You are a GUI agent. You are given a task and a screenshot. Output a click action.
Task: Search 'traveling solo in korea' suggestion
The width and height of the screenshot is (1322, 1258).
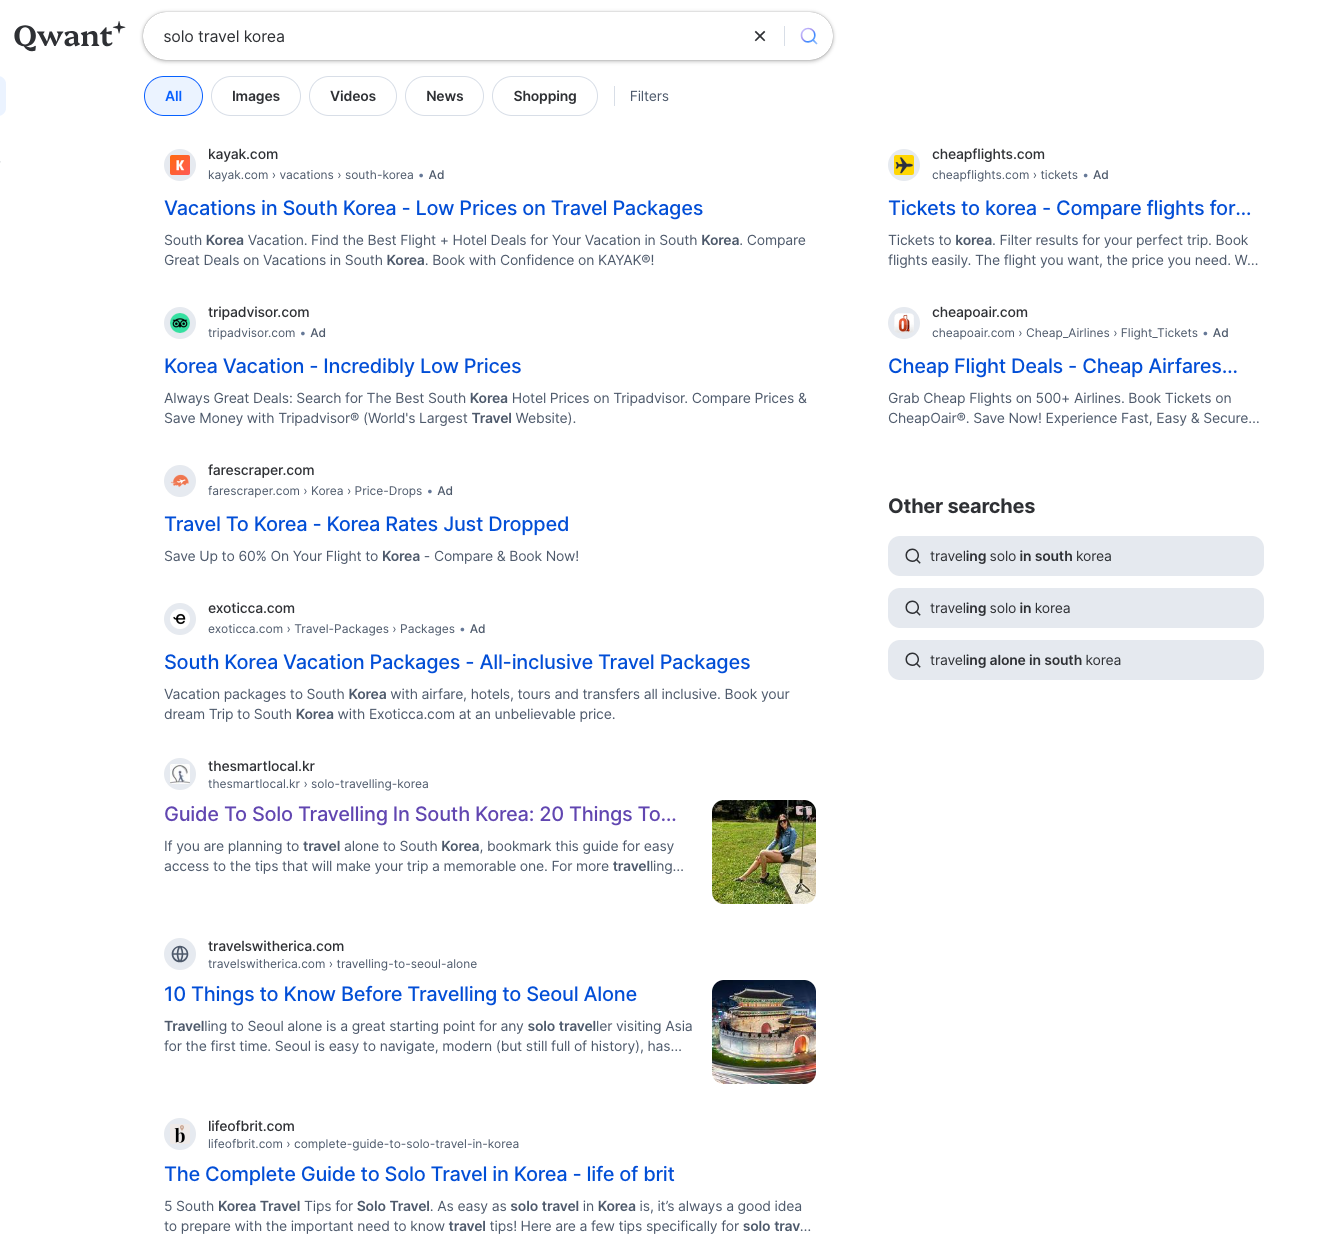1075,608
